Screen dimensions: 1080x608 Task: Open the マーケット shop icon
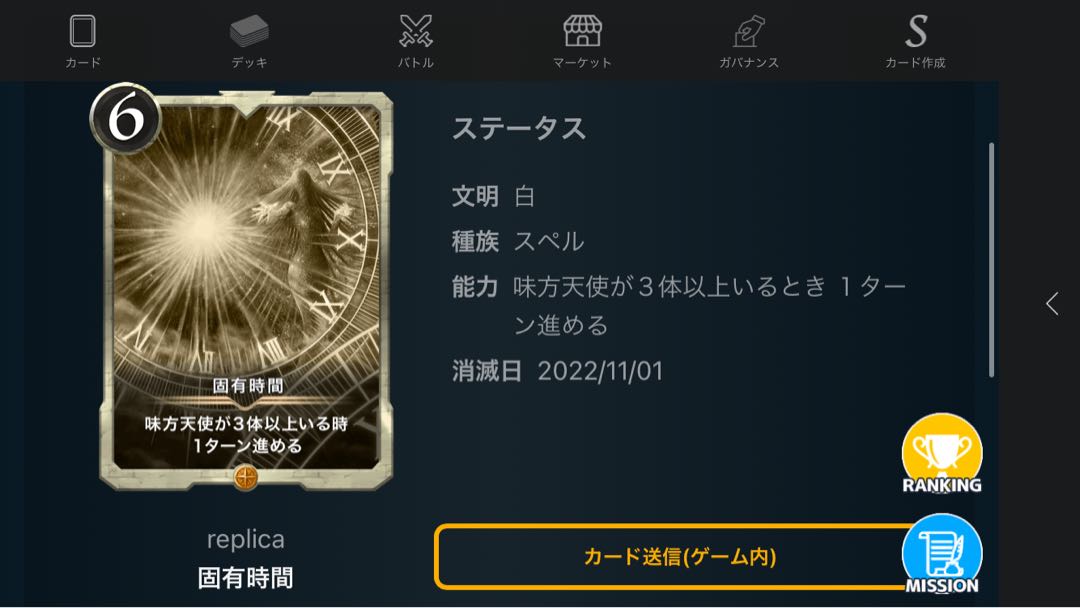pos(583,31)
